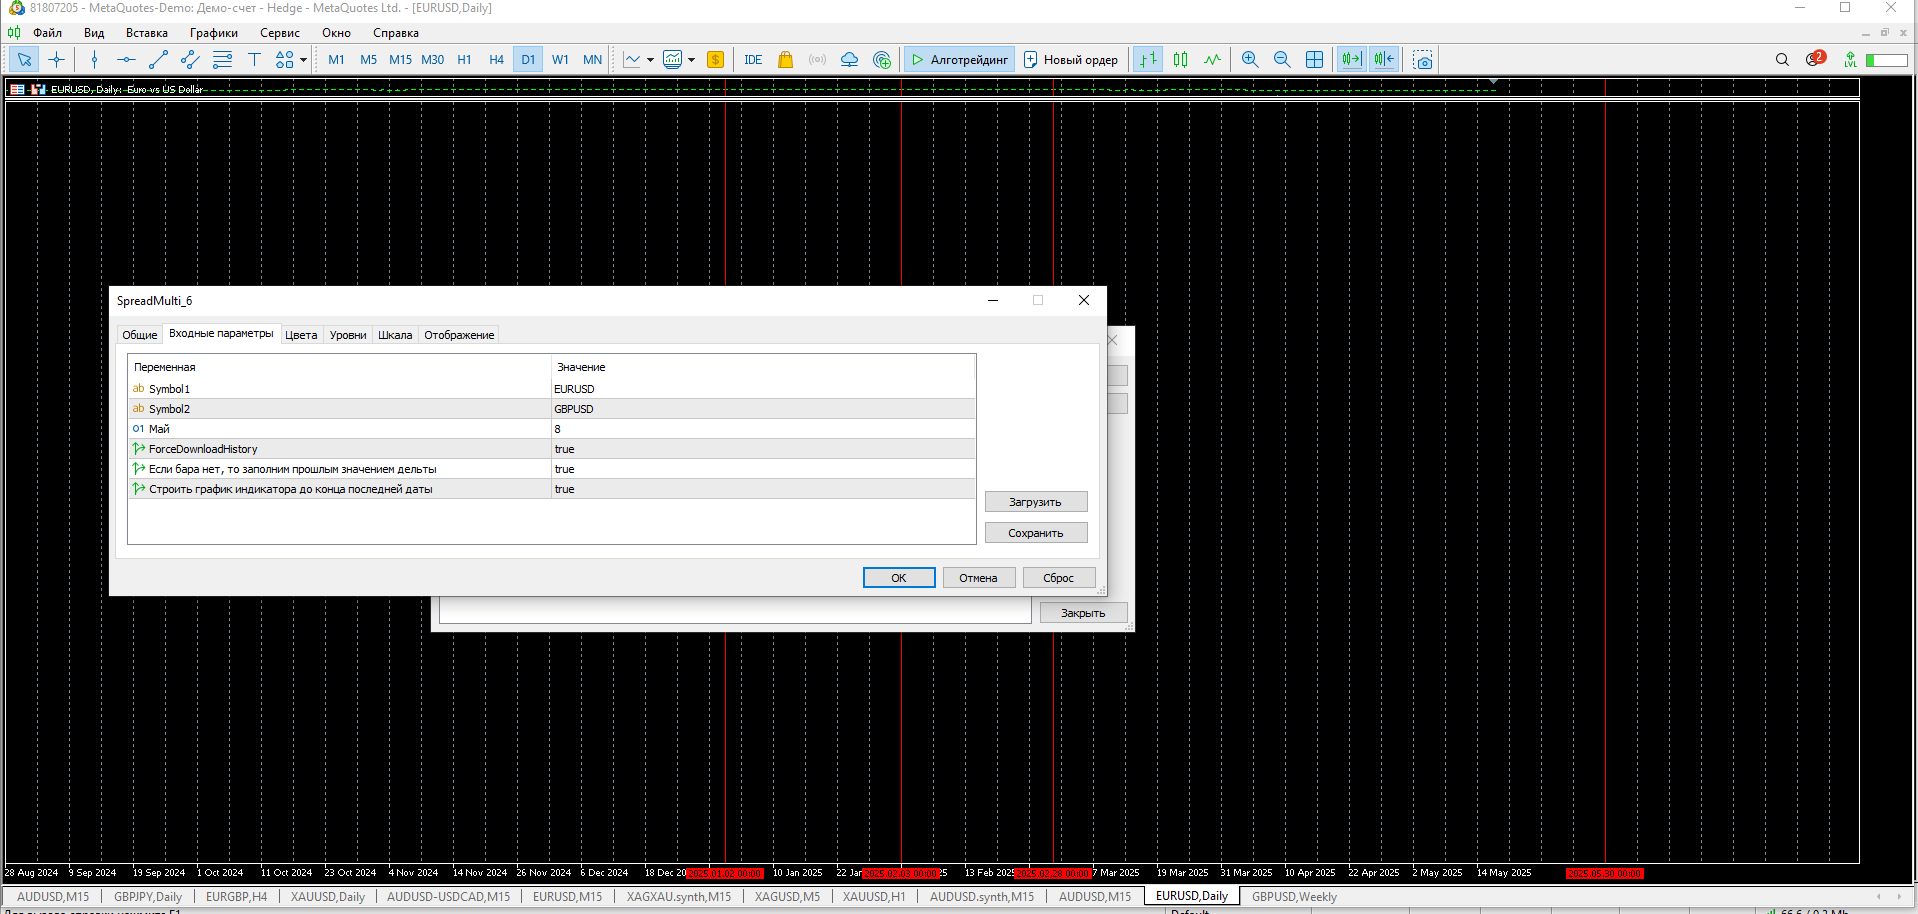Toggle chart shift from right edge
The image size is (1918, 914).
click(1384, 60)
